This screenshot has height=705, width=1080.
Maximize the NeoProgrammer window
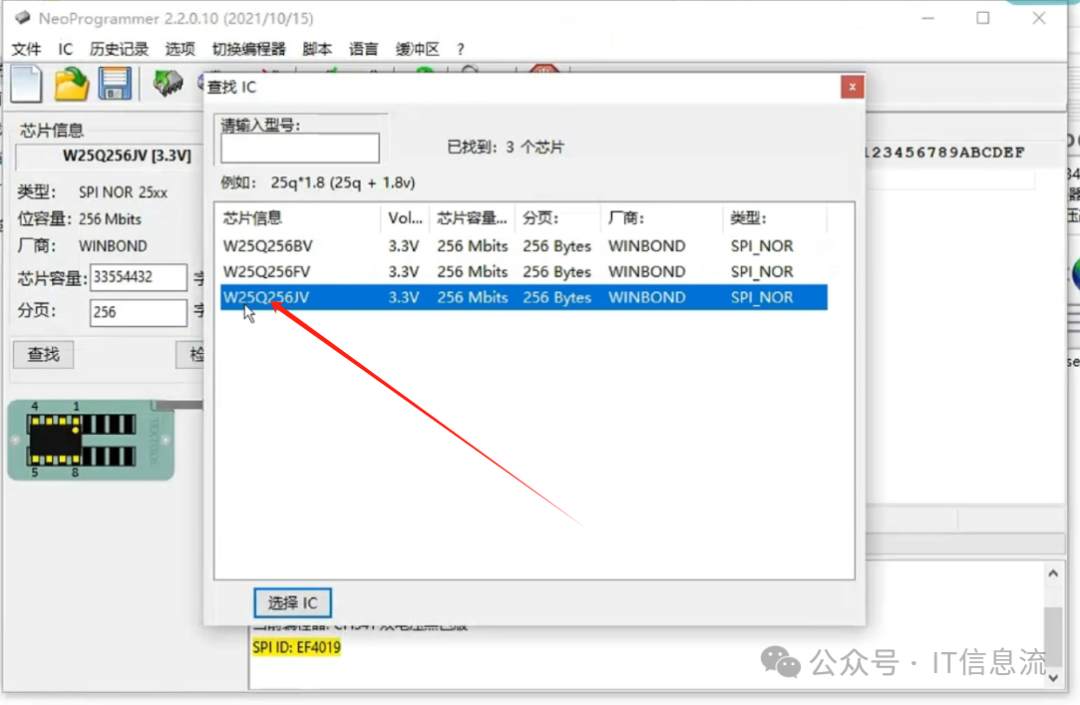pyautogui.click(x=983, y=18)
